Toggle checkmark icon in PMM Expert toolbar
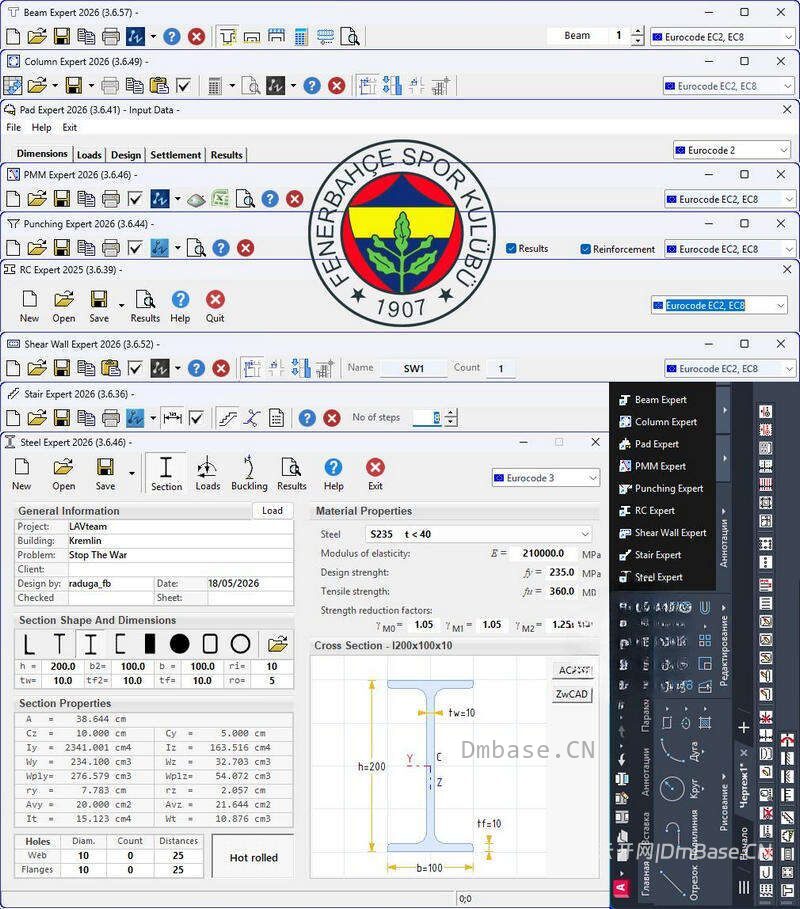 [134, 199]
